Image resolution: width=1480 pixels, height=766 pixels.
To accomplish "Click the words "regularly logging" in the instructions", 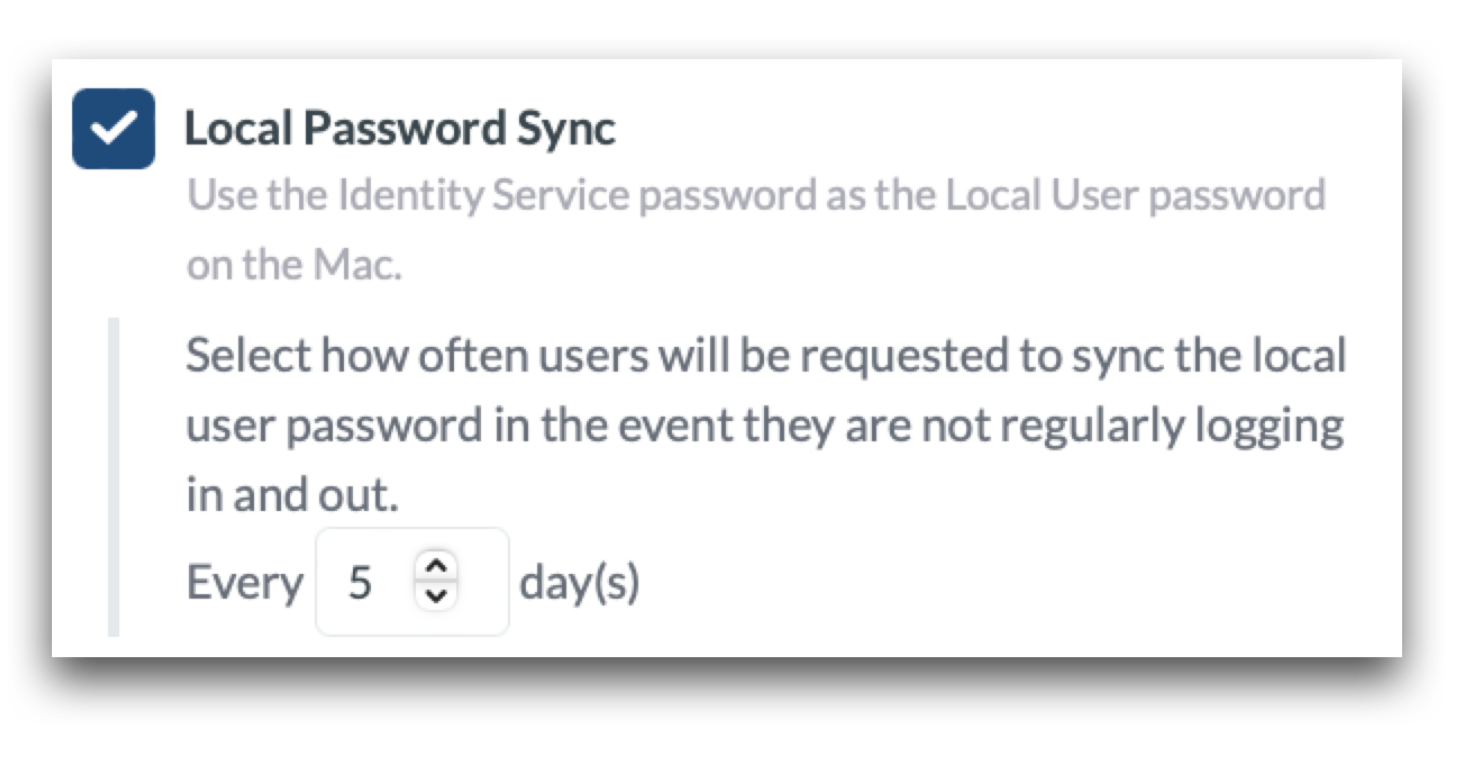I will click(x=1172, y=426).
